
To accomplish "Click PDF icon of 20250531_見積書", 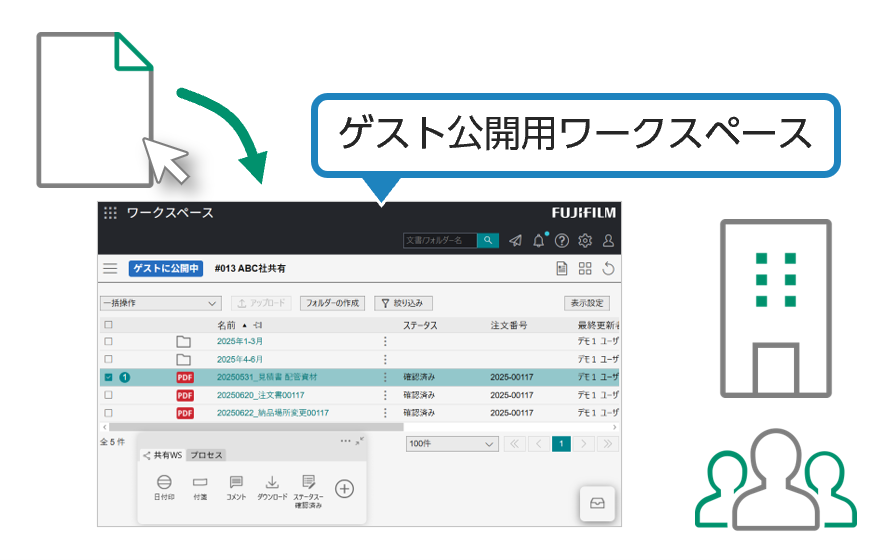I will point(185,378).
